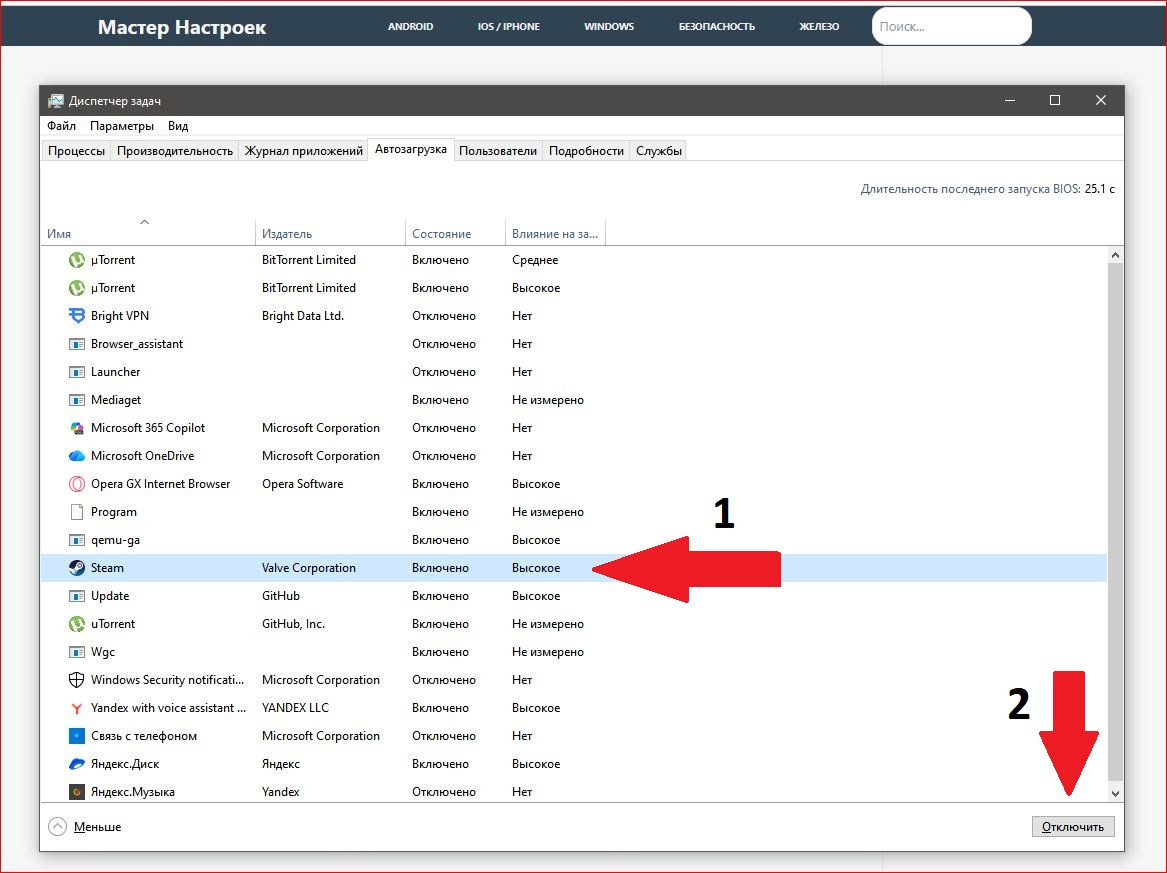Click YANDEX LLC publisher cell

pos(295,708)
